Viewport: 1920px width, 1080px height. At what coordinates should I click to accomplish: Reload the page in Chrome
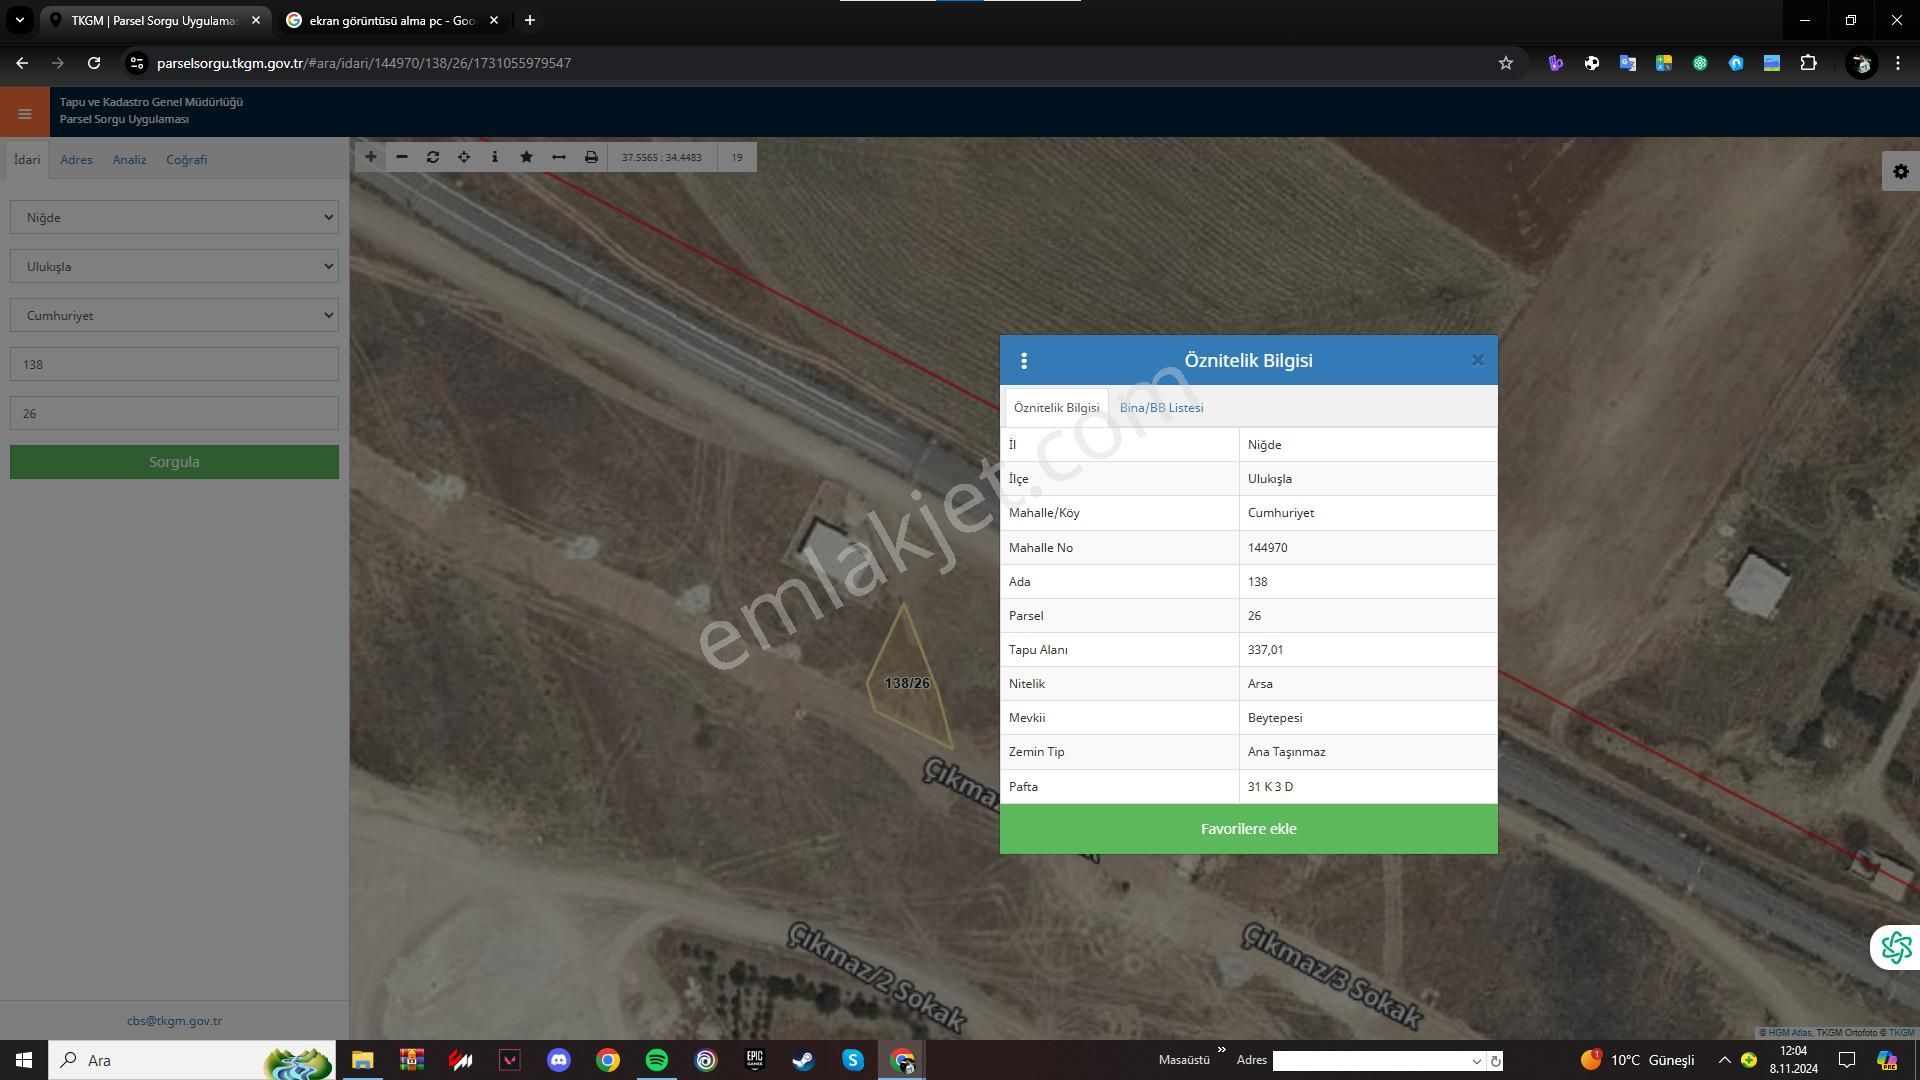click(x=94, y=63)
